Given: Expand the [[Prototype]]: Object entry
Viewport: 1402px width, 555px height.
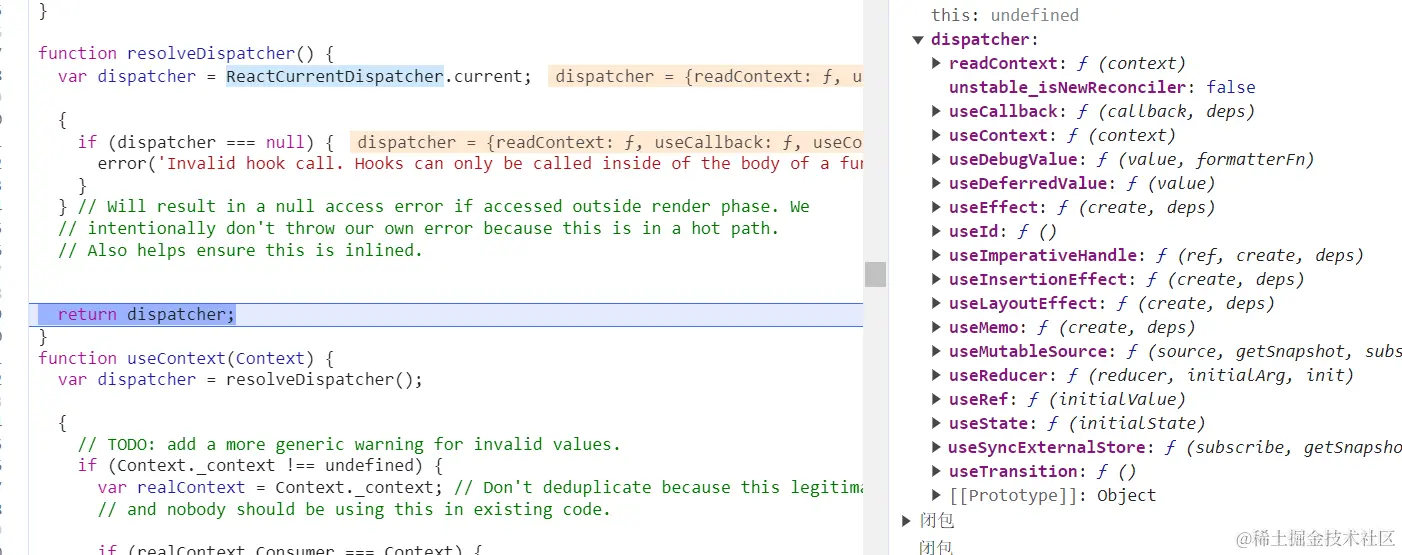Looking at the screenshot, I should (x=937, y=495).
